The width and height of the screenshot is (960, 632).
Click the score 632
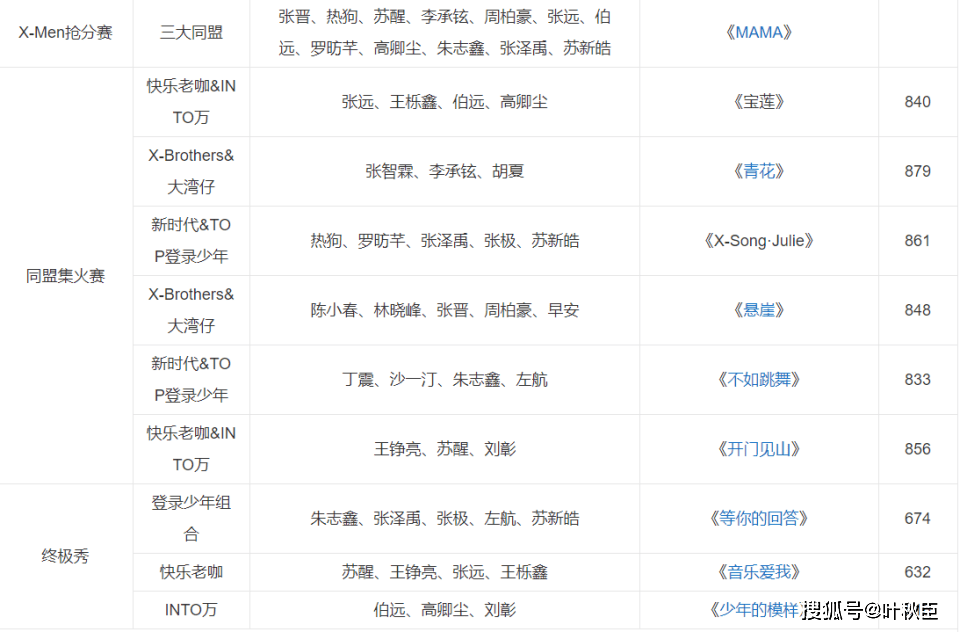(x=917, y=572)
